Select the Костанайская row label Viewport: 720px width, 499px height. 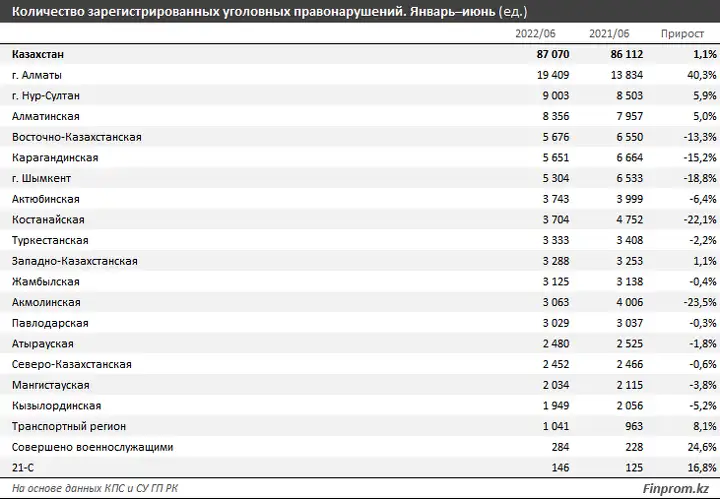point(48,219)
